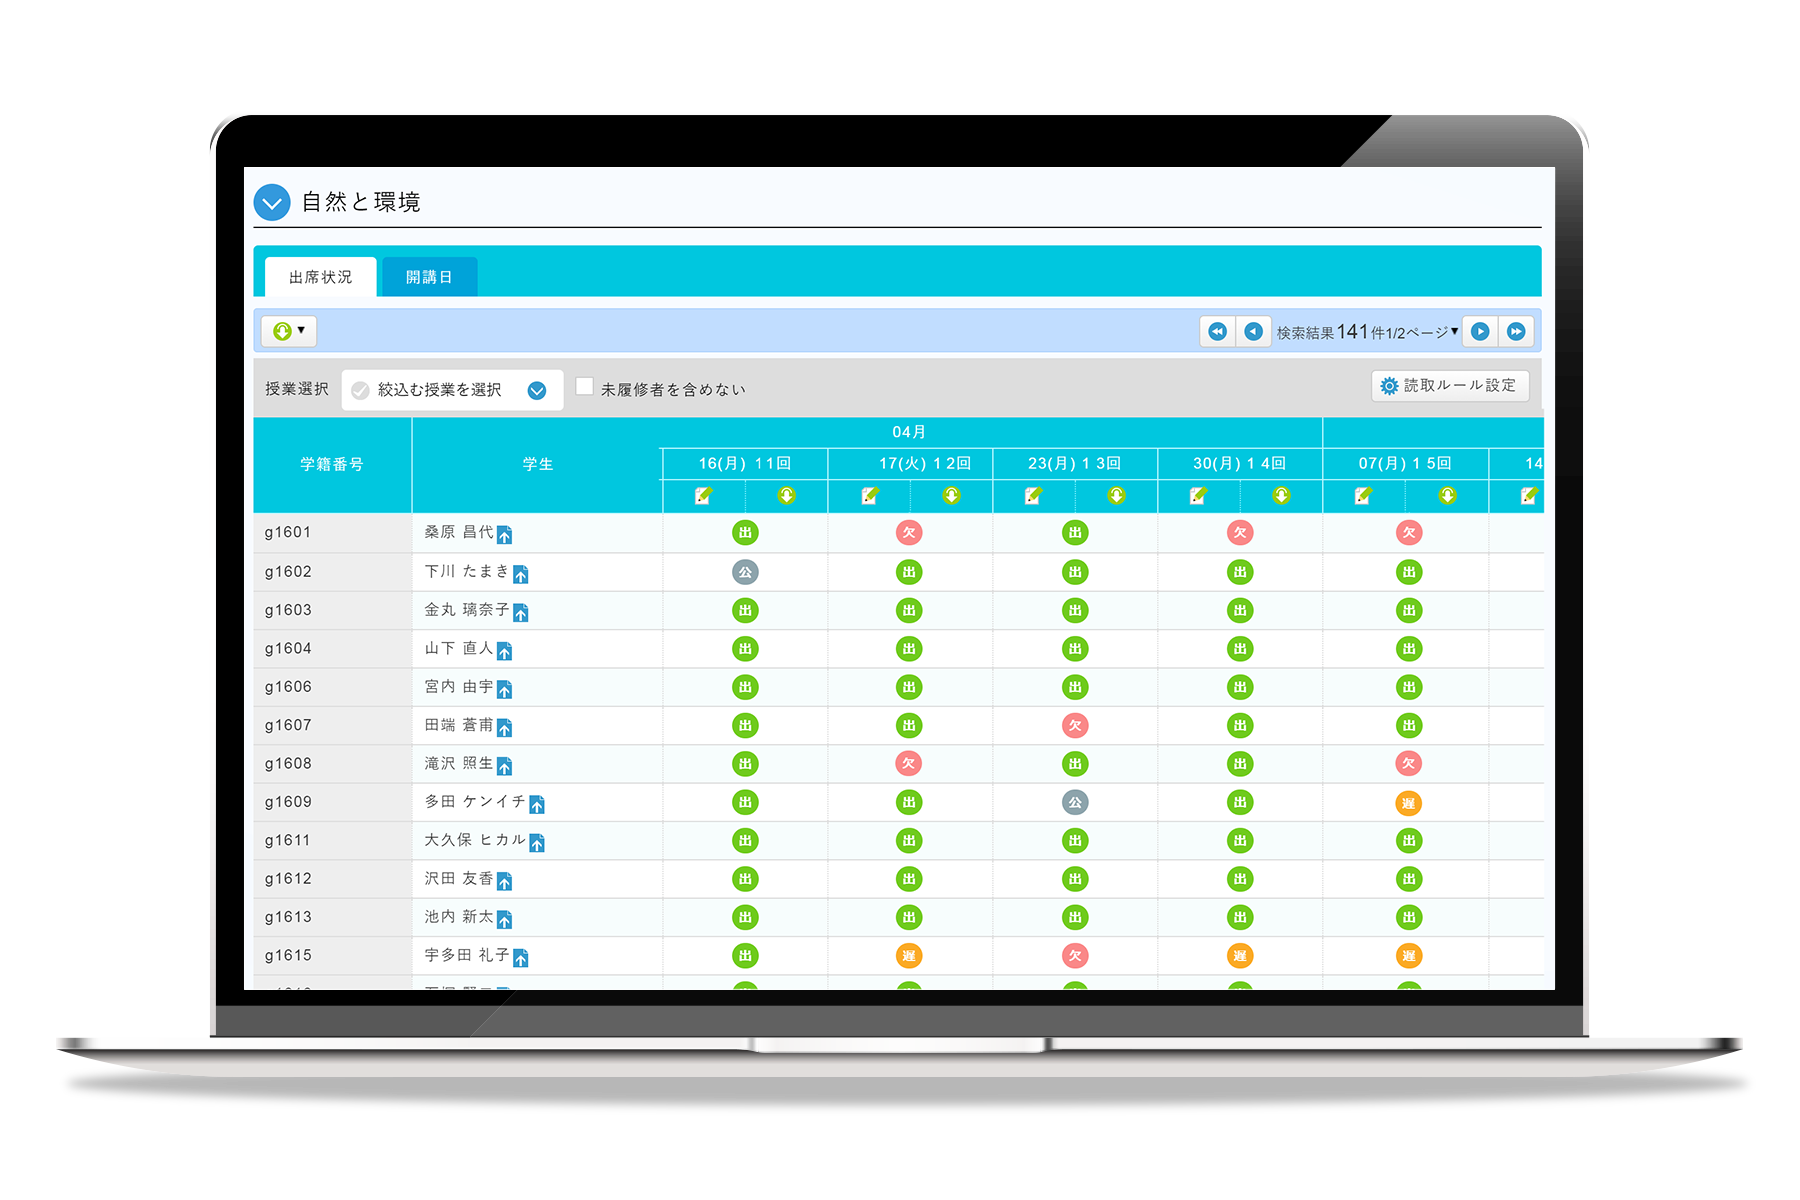Select student ID g1606

(x=288, y=687)
